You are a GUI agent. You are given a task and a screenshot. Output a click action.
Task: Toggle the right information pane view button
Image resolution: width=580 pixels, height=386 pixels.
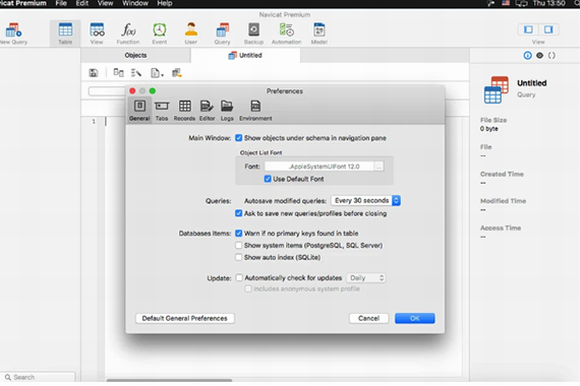[548, 30]
